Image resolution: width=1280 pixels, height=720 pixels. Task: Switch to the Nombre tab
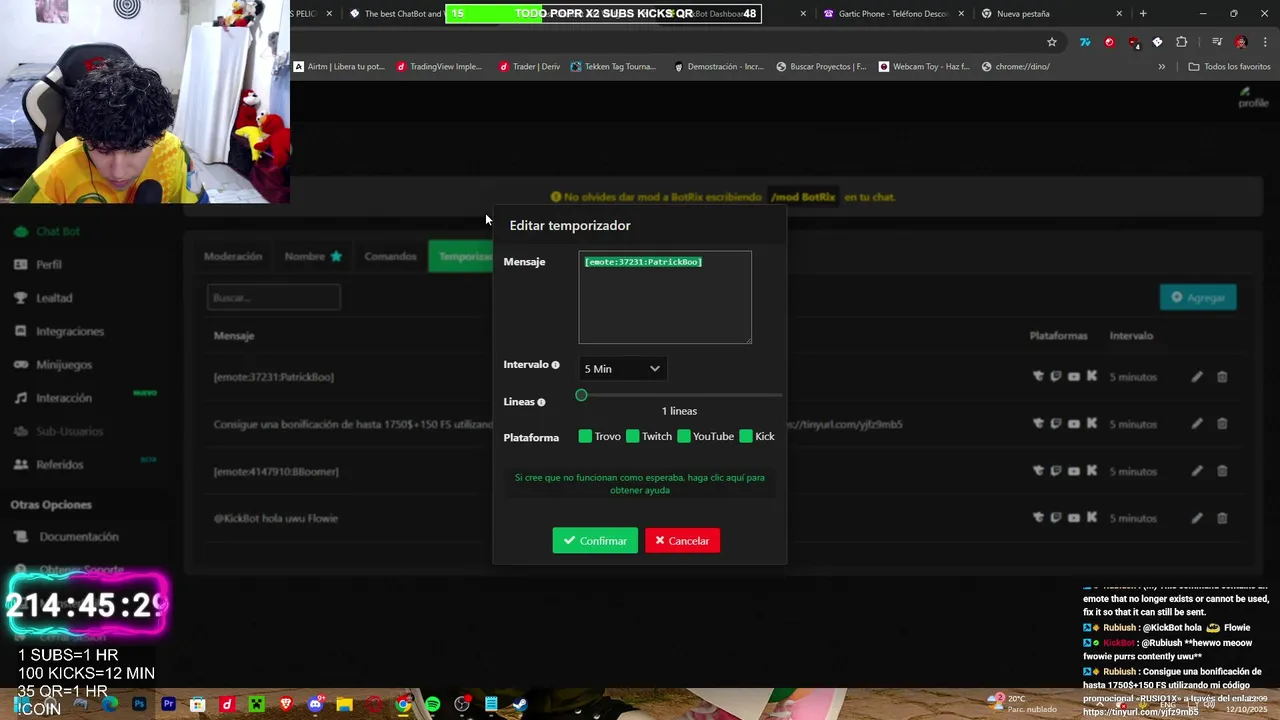[313, 256]
